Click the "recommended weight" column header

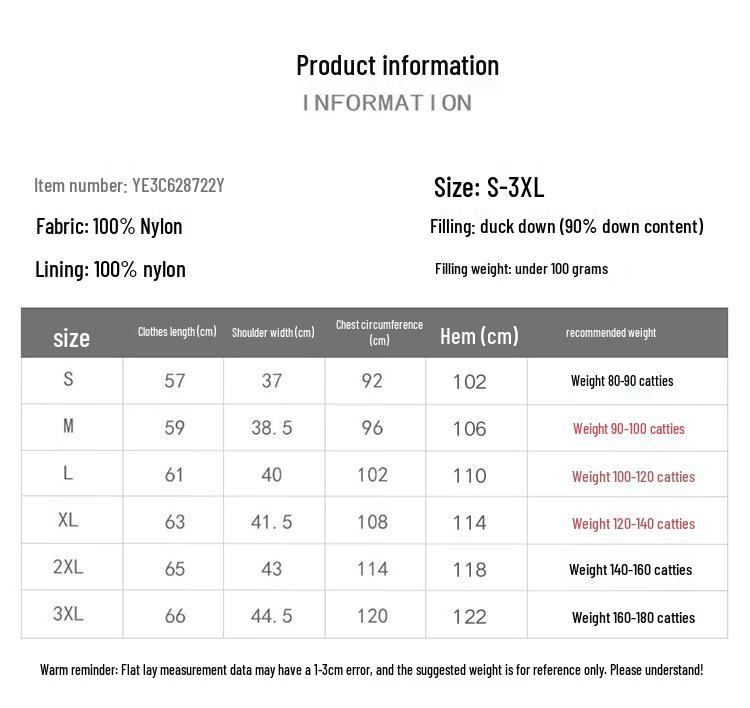coord(611,332)
